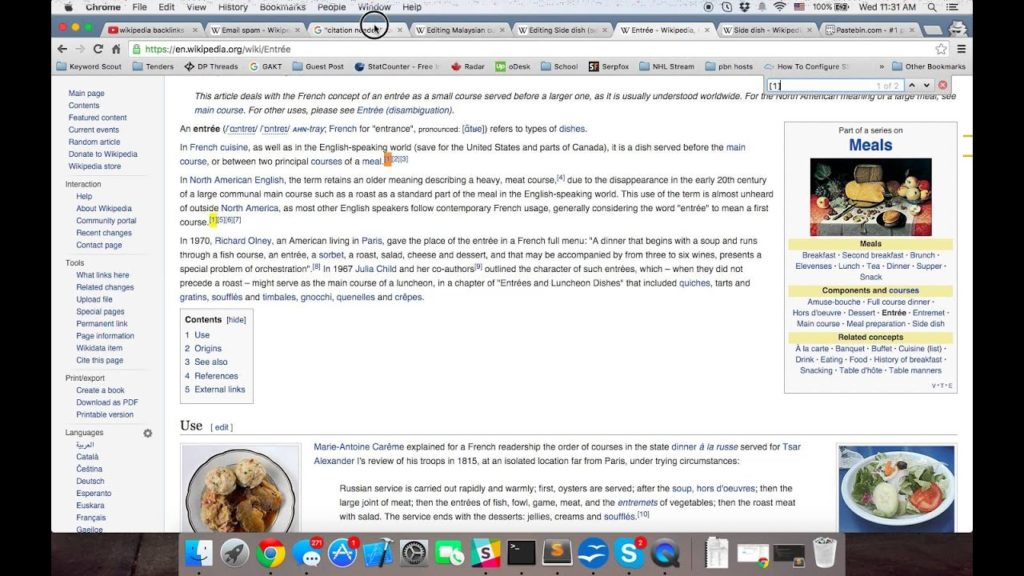Reload the page with the refresh icon
Image resolution: width=1024 pixels, height=576 pixels.
(98, 49)
